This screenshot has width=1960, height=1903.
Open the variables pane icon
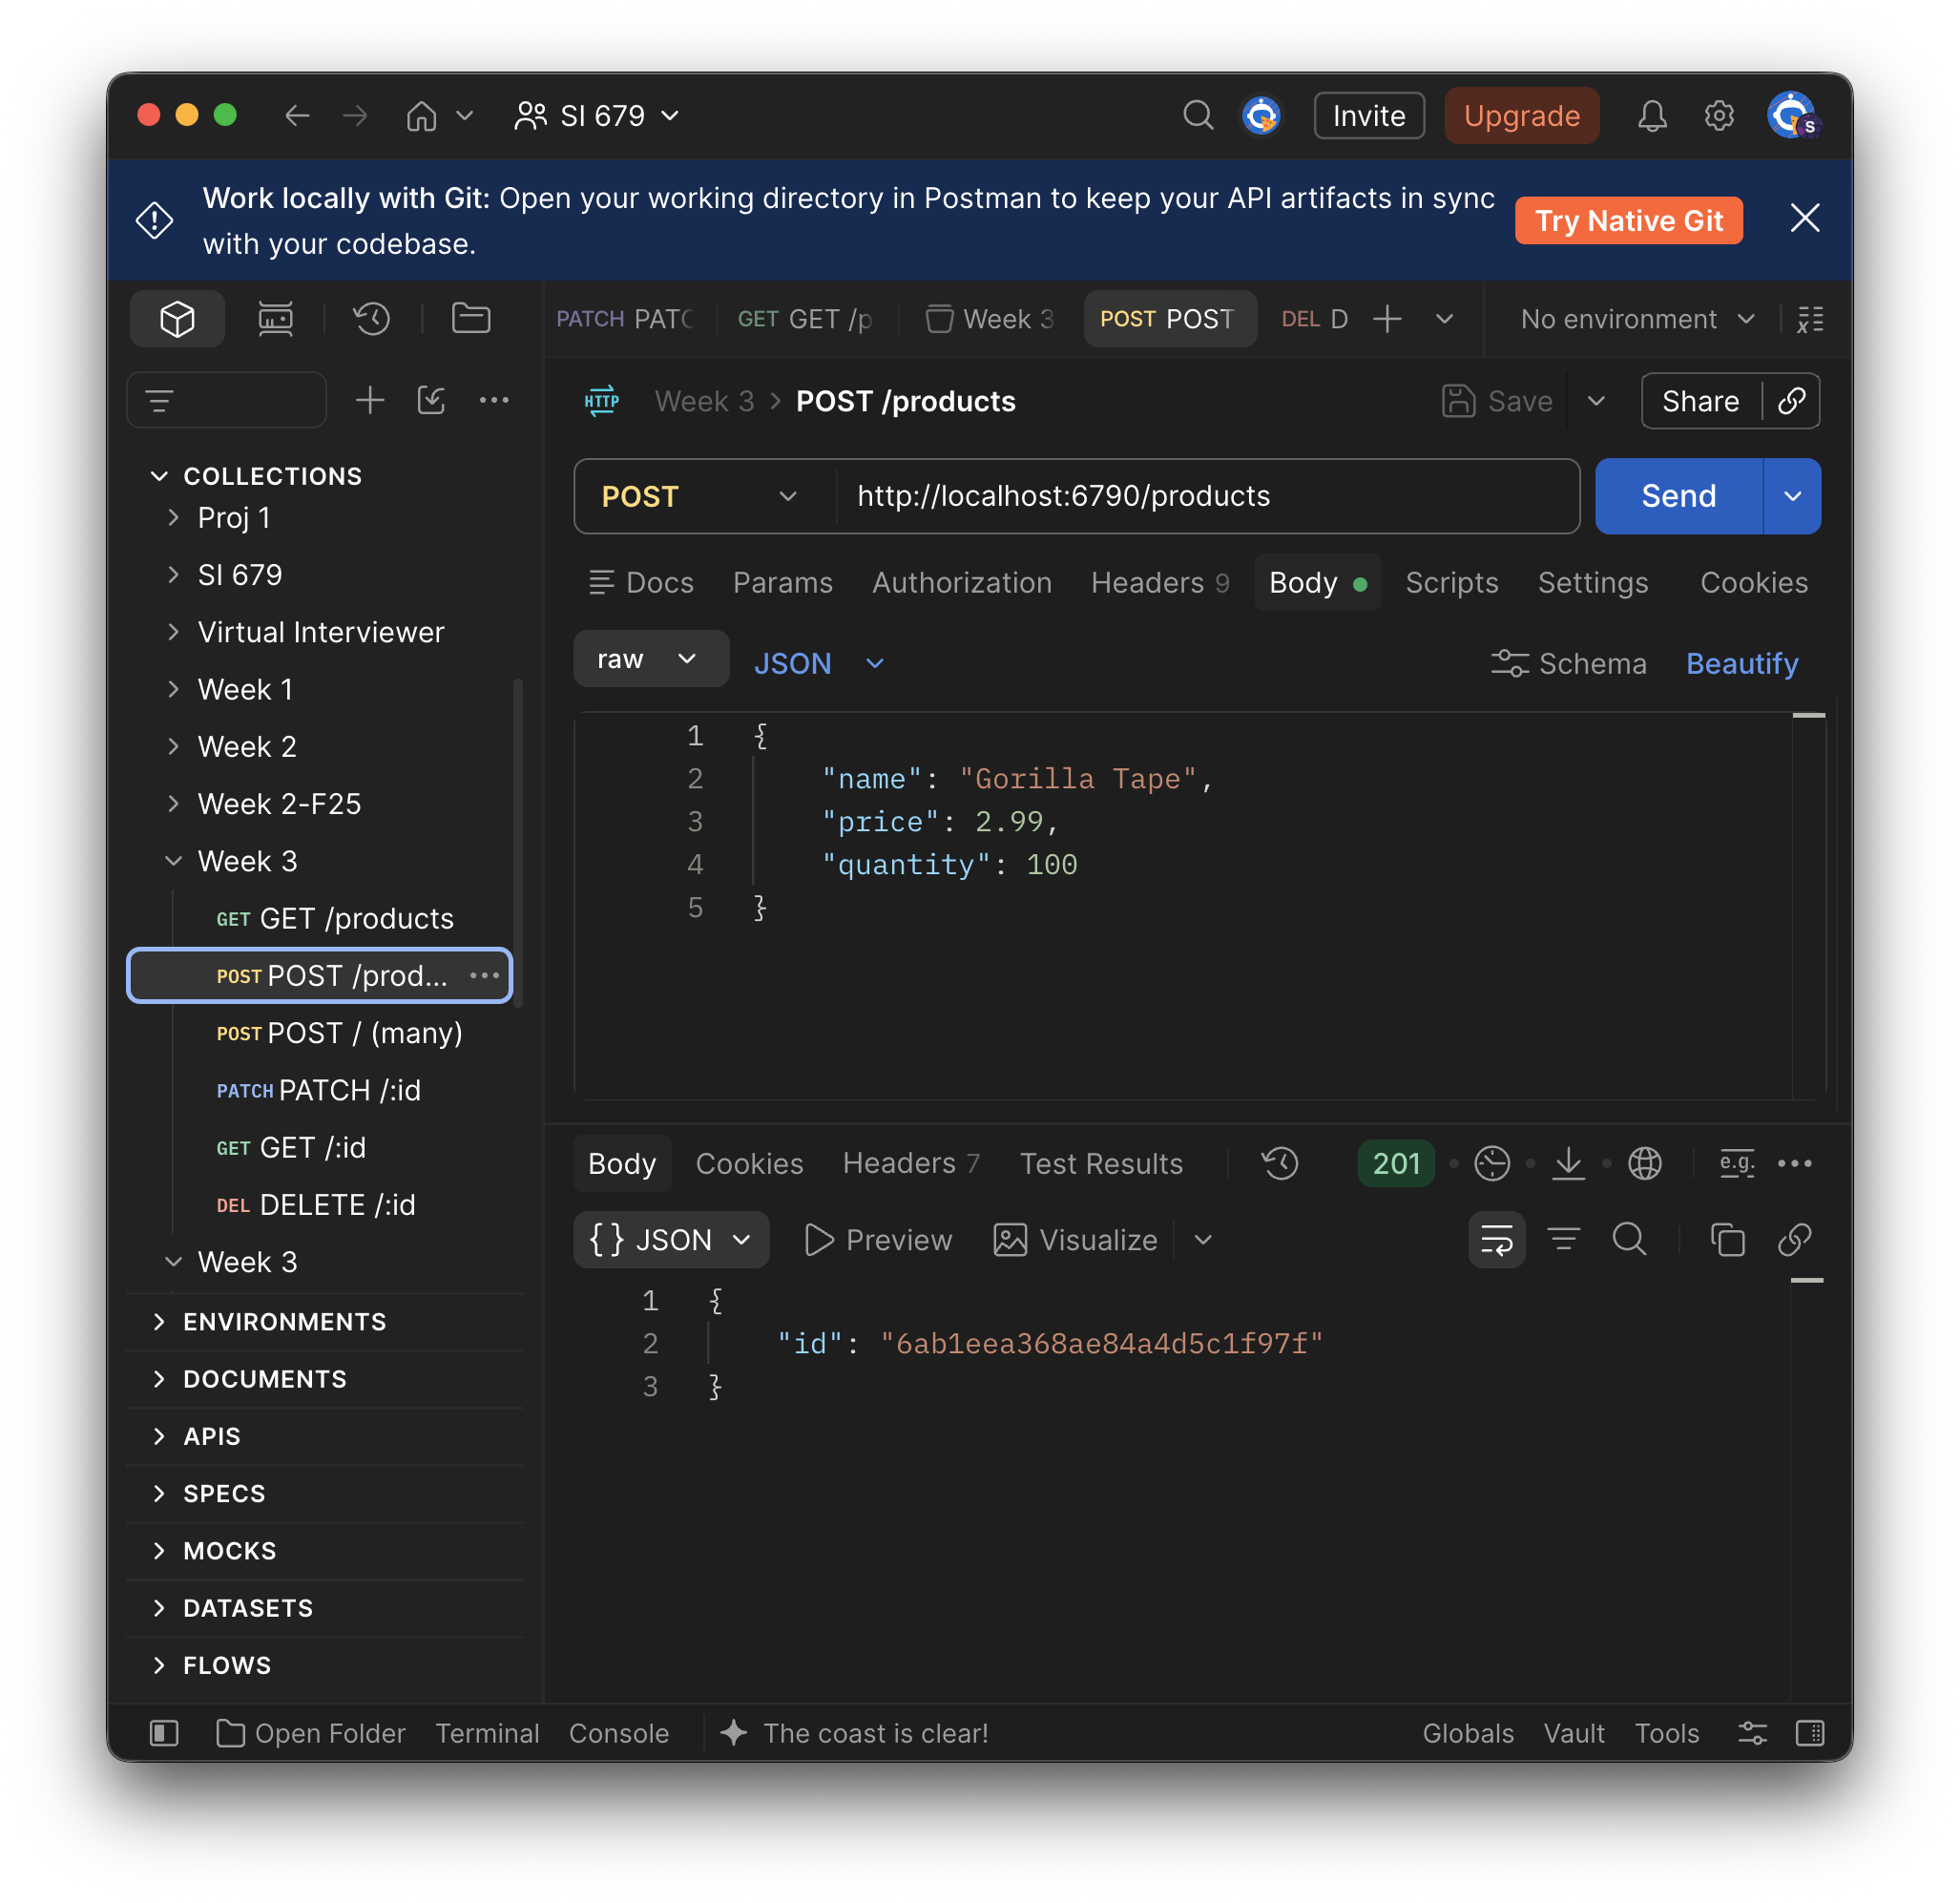click(x=1810, y=319)
